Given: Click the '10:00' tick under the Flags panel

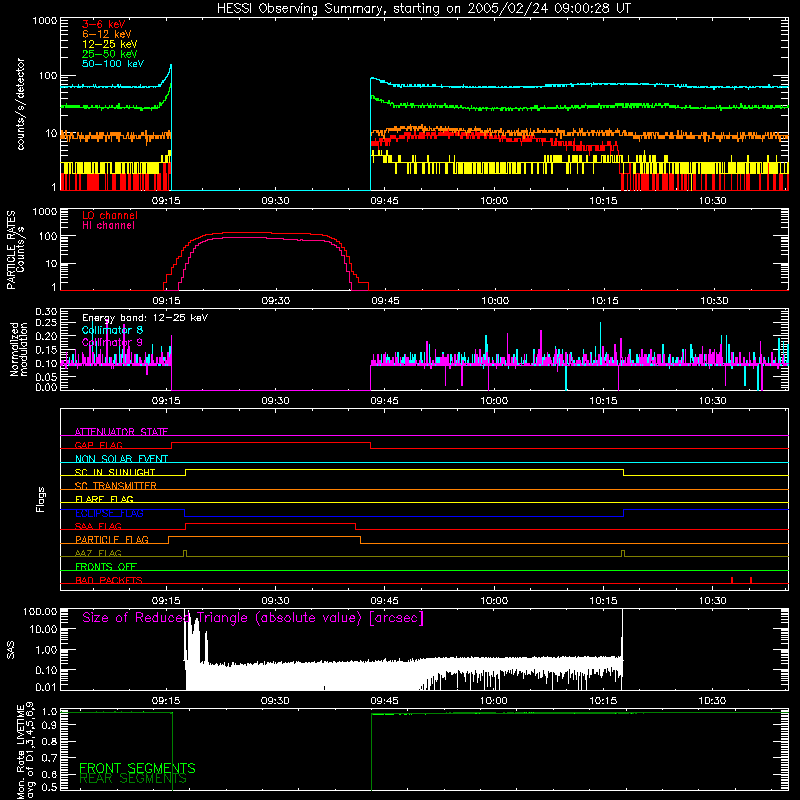Looking at the screenshot, I should pyautogui.click(x=494, y=601).
